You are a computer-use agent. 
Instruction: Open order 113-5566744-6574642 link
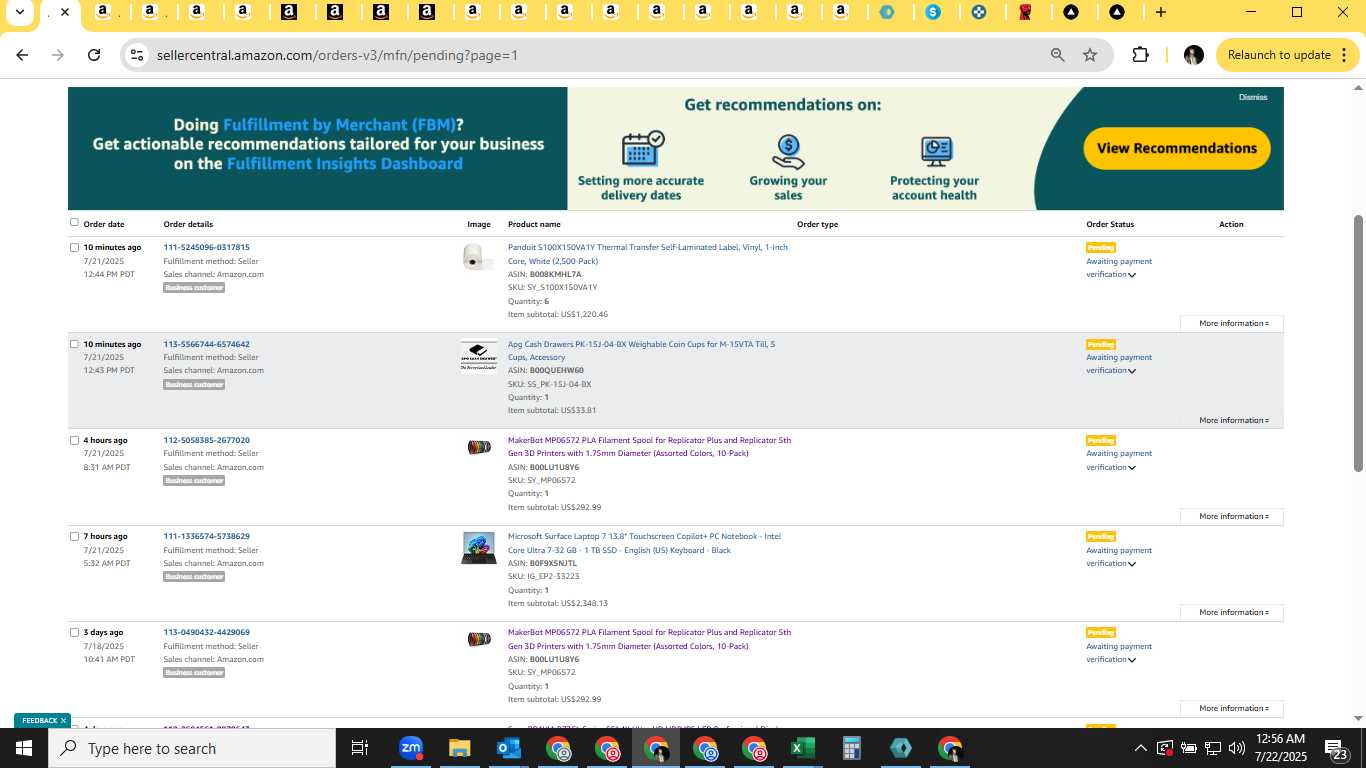click(x=206, y=344)
